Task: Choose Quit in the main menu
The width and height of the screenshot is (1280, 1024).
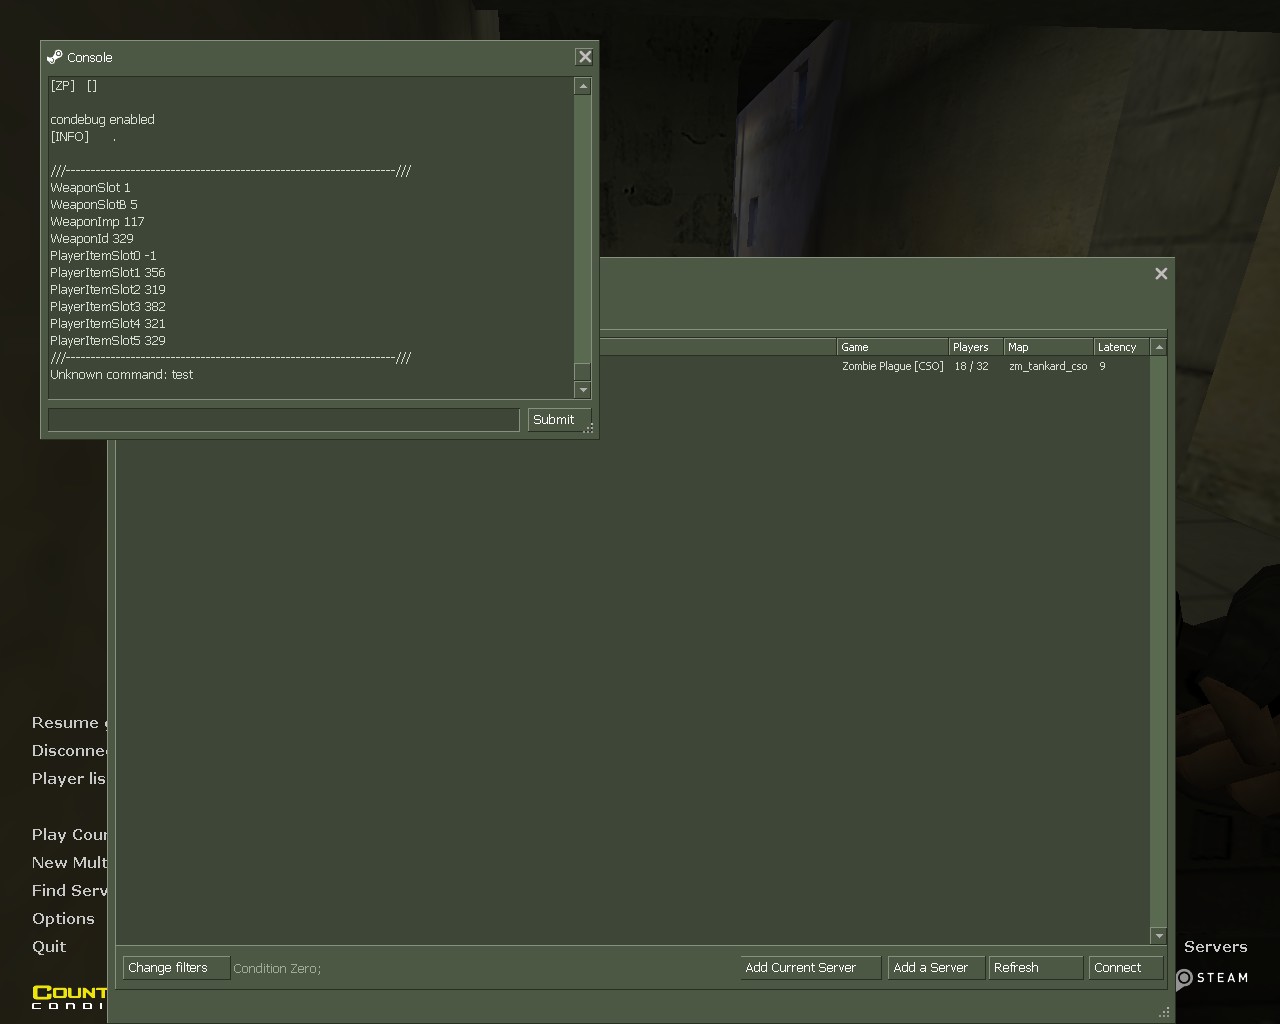Action: pyautogui.click(x=49, y=947)
